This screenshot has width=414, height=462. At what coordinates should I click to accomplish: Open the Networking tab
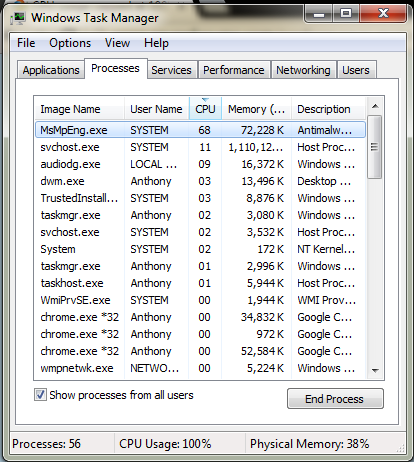(x=303, y=70)
